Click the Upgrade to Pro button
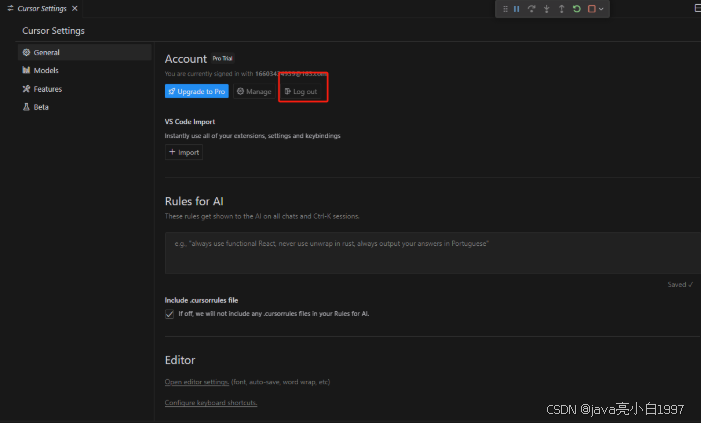 pyautogui.click(x=197, y=91)
